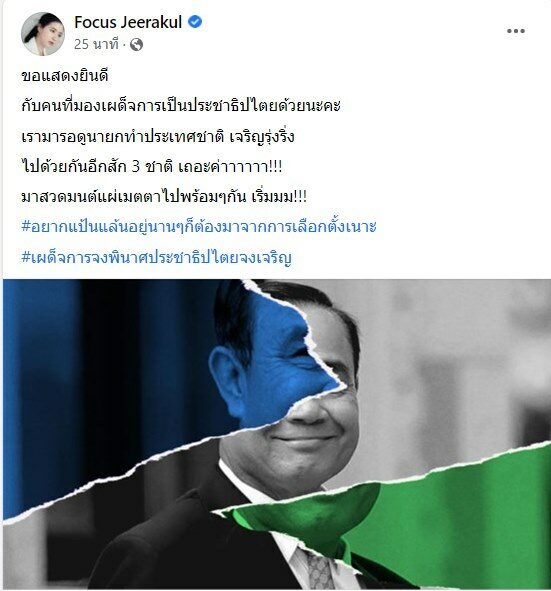Open the post timestamp 25 นาที
Screen dimensions: 551x591
click(96, 44)
